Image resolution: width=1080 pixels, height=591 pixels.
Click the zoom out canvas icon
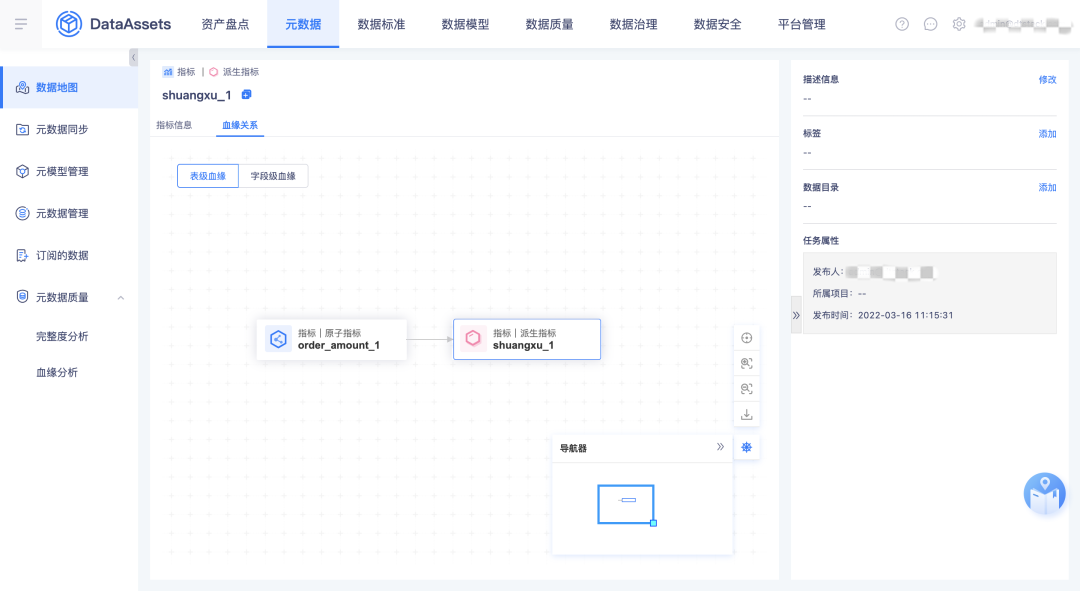tap(747, 388)
